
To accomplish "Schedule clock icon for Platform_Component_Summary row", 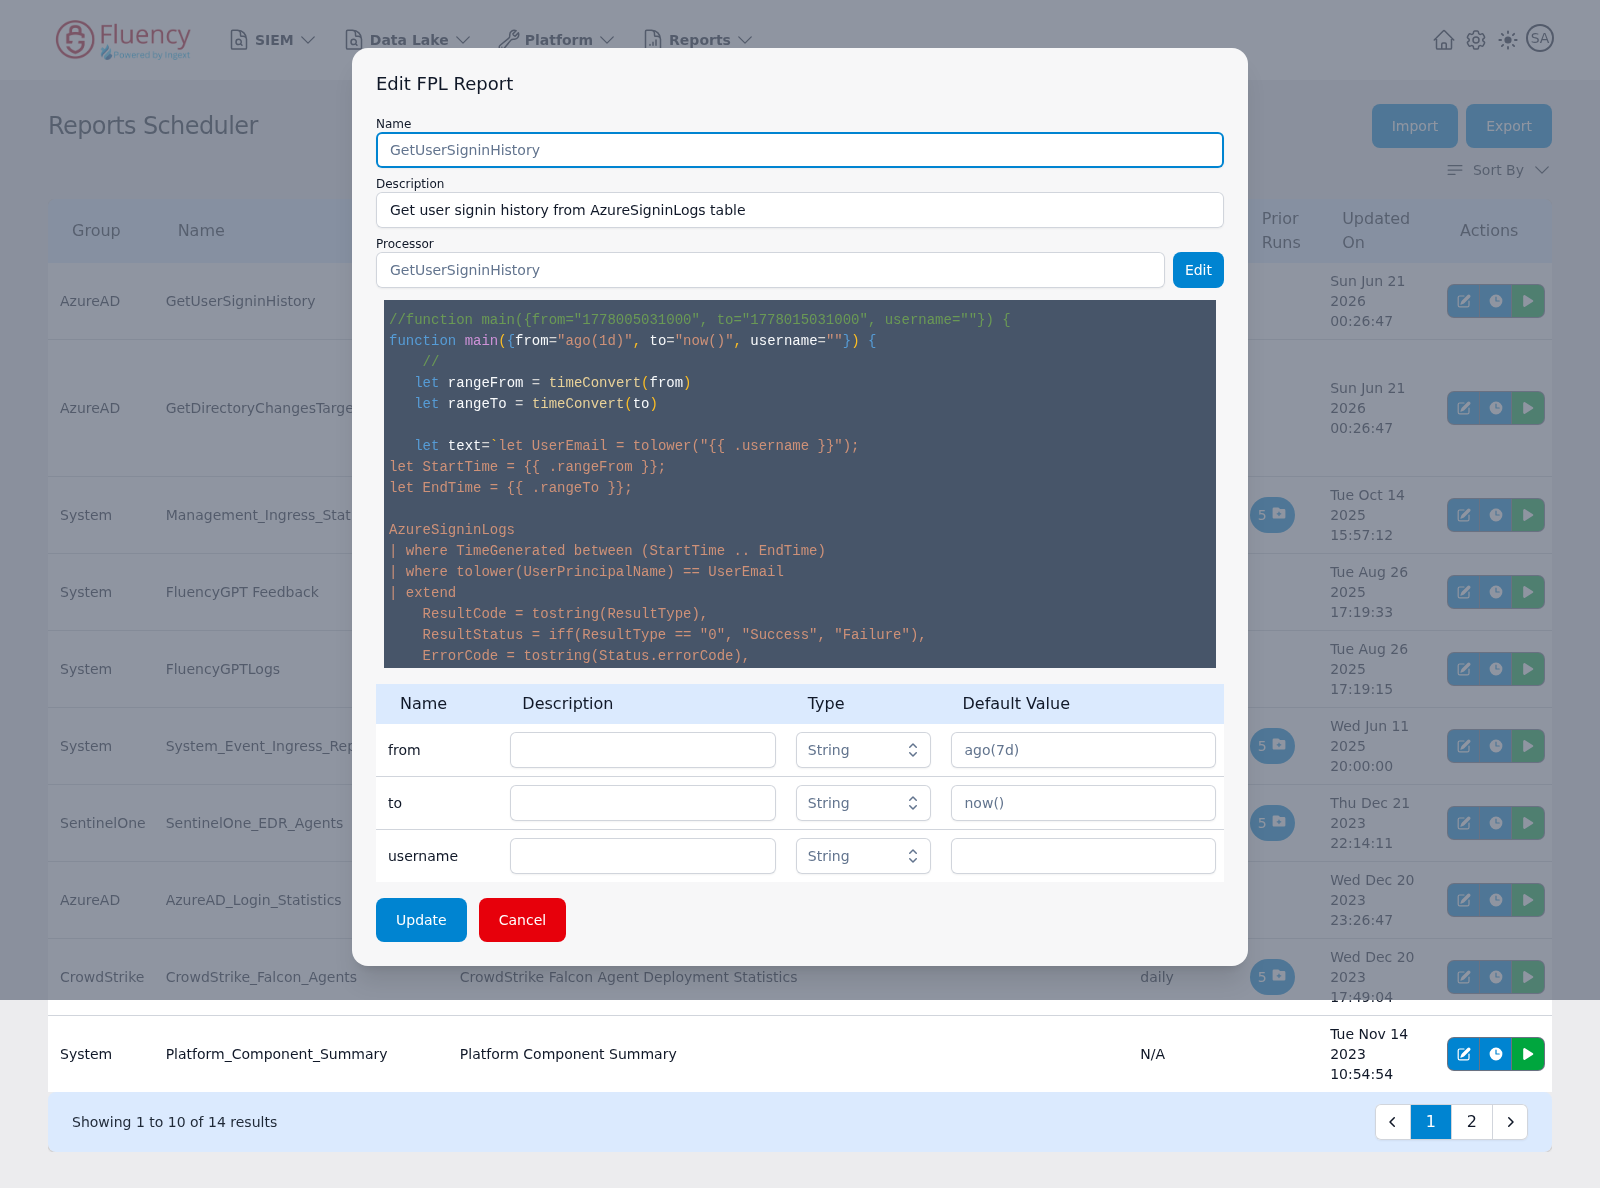I will [x=1496, y=1054].
